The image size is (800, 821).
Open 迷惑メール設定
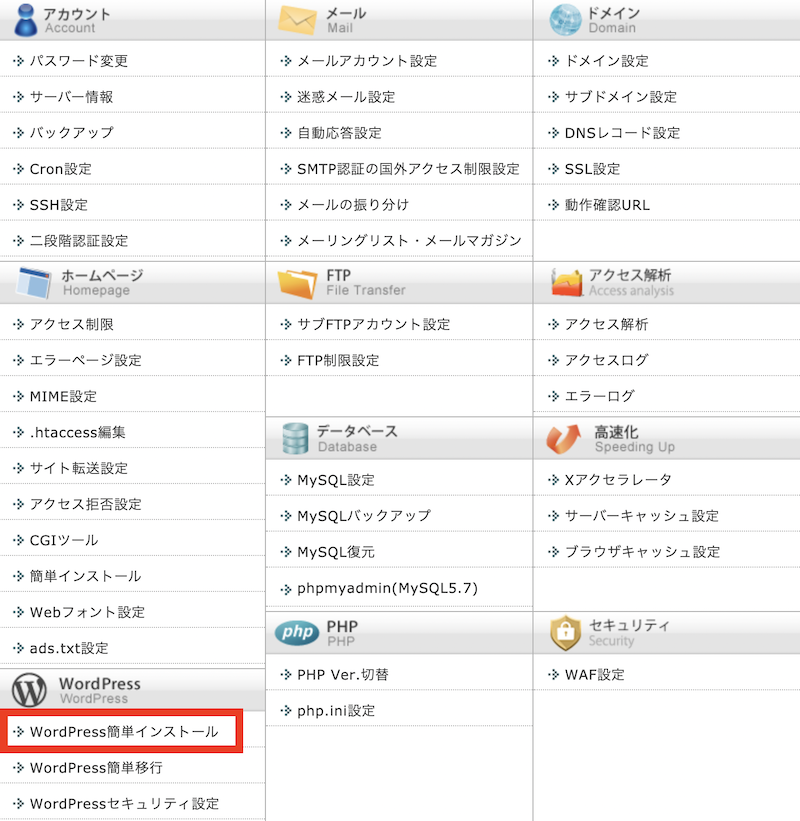tap(346, 97)
